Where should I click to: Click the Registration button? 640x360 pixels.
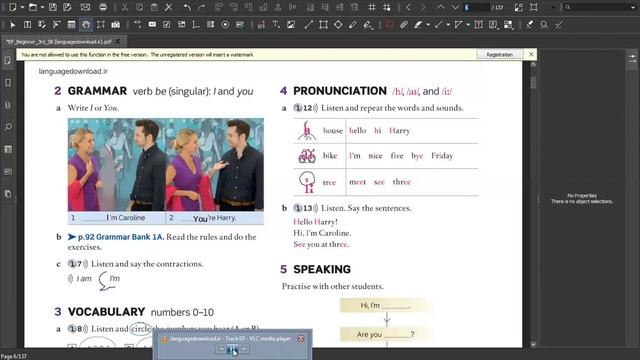(500, 54)
